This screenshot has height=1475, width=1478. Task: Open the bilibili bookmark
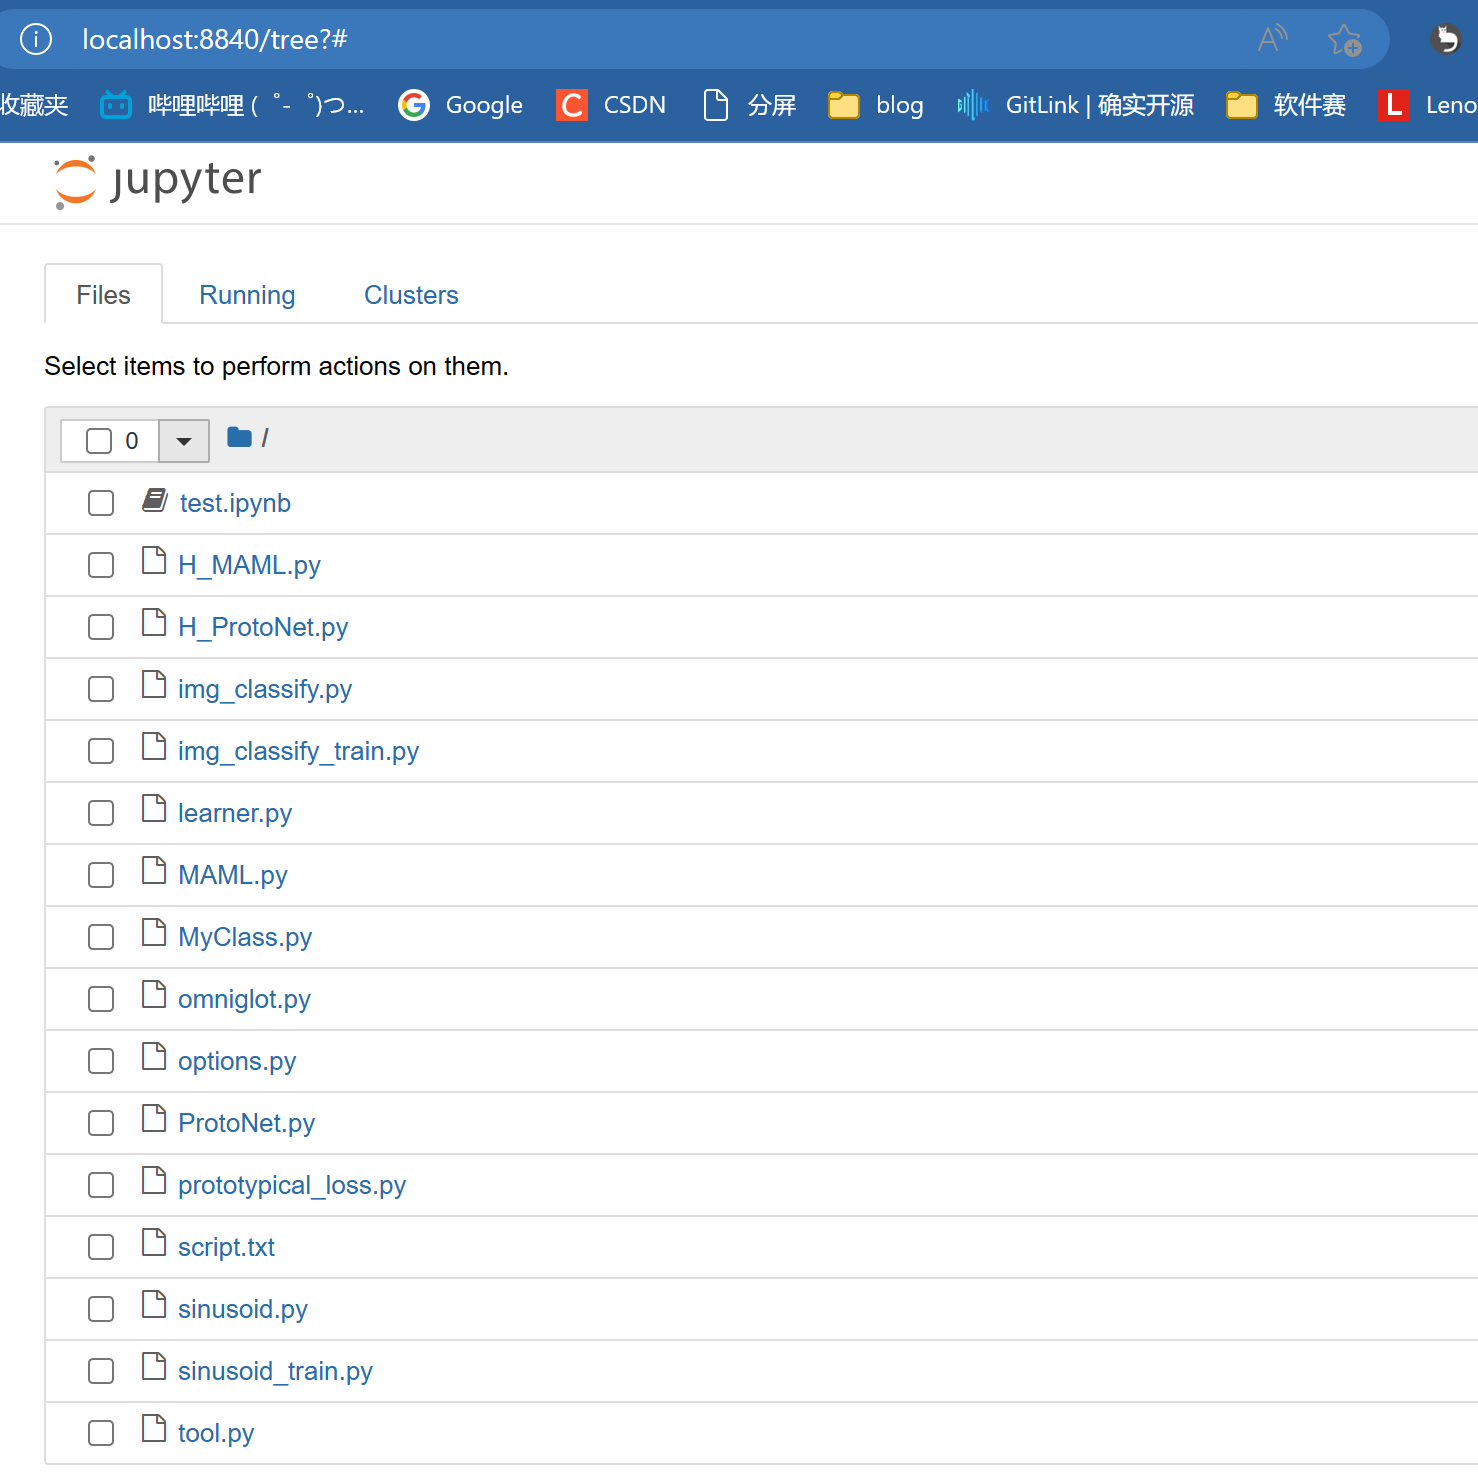(232, 105)
